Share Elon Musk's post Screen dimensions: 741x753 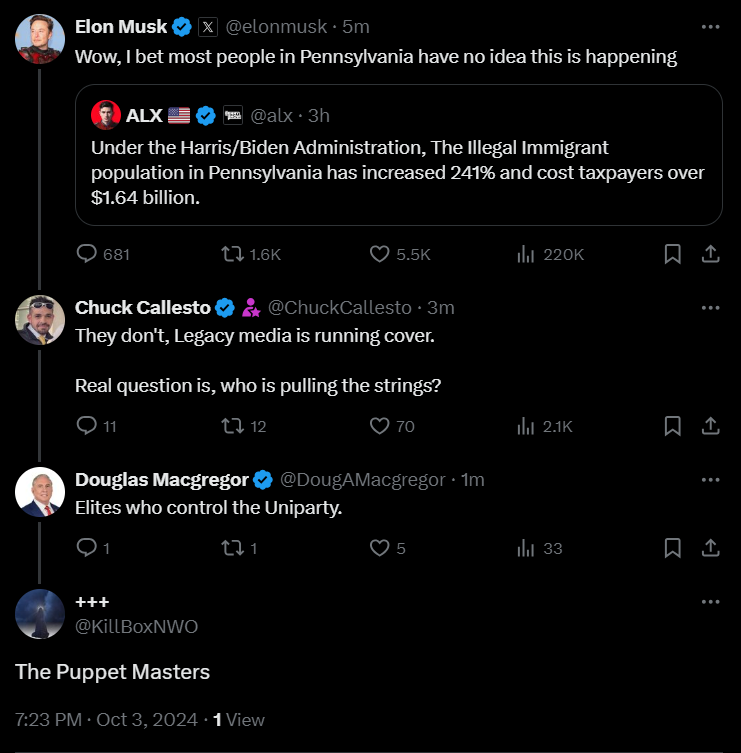point(711,254)
